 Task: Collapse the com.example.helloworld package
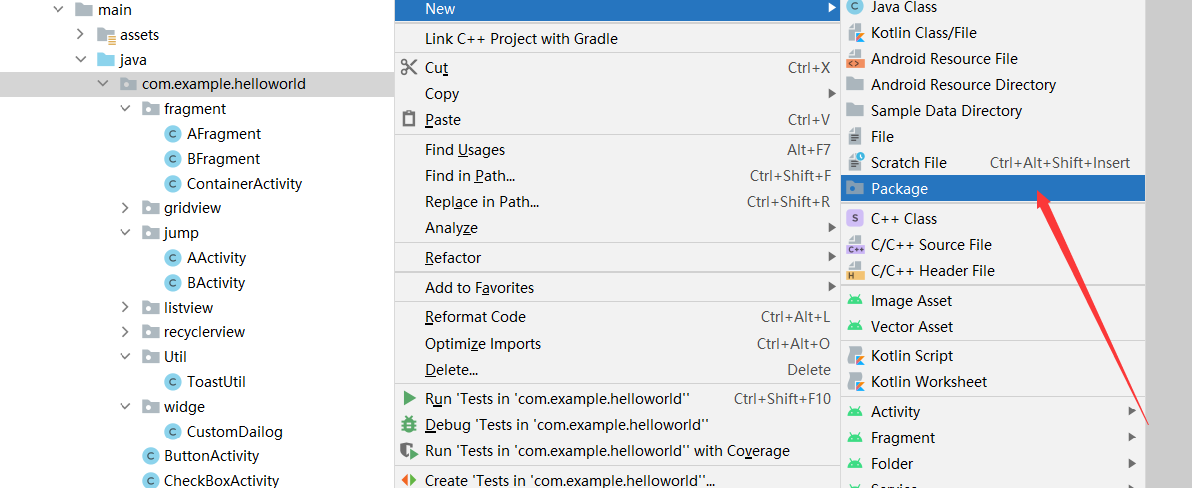(103, 84)
